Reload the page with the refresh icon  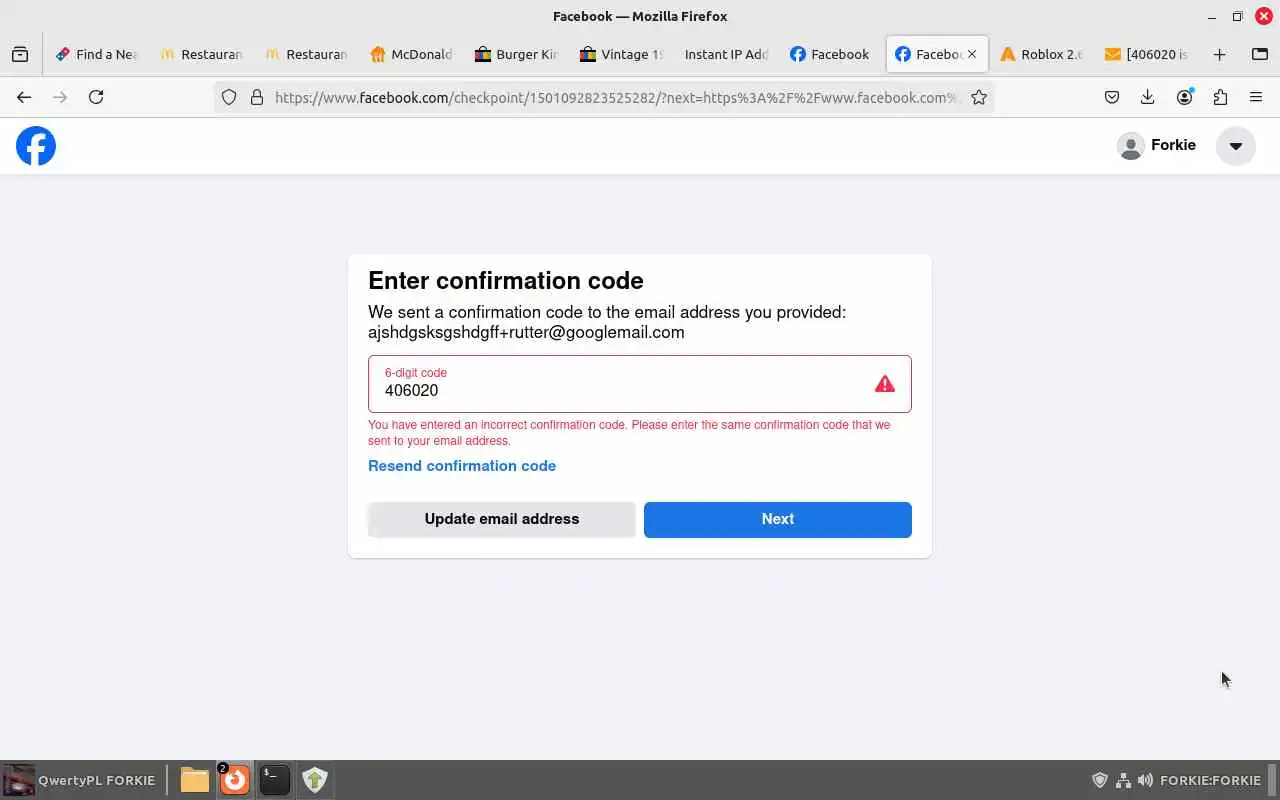tap(96, 97)
